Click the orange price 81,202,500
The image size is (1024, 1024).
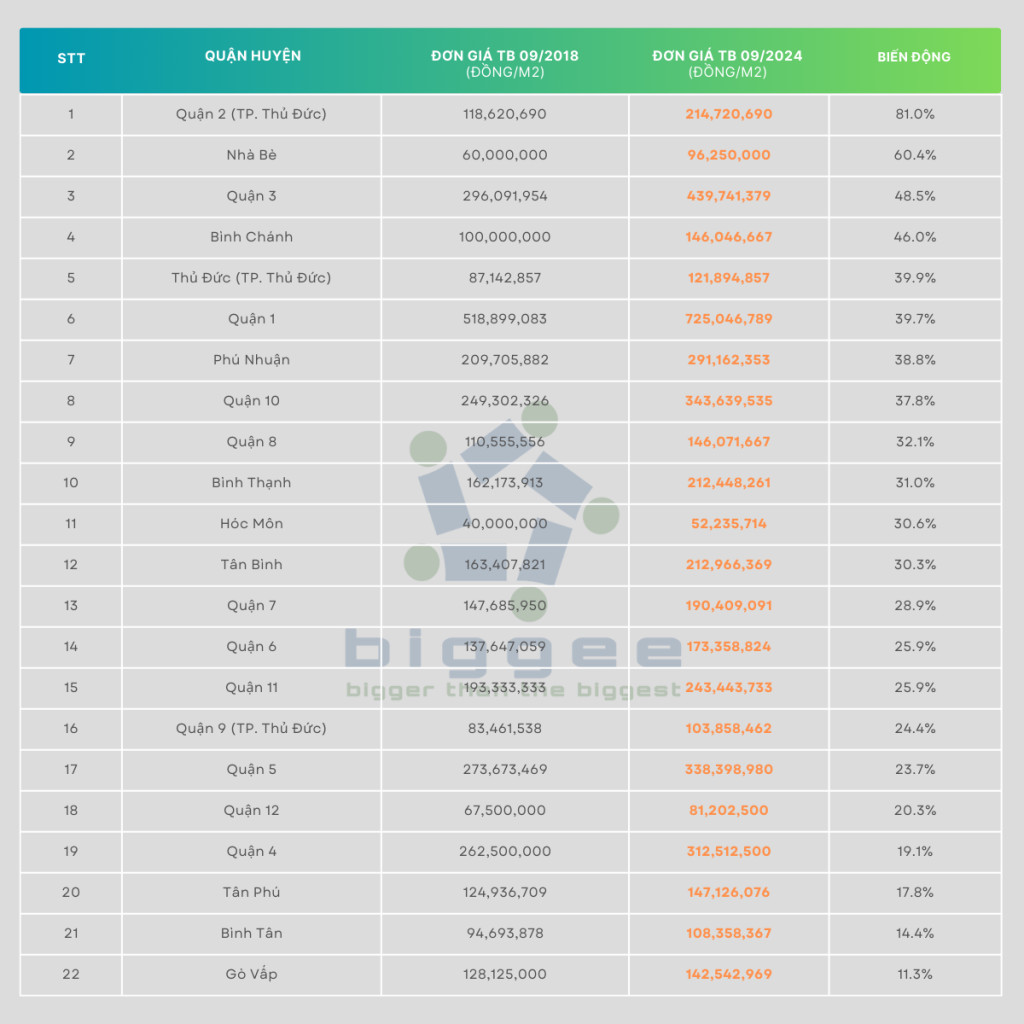pos(729,810)
